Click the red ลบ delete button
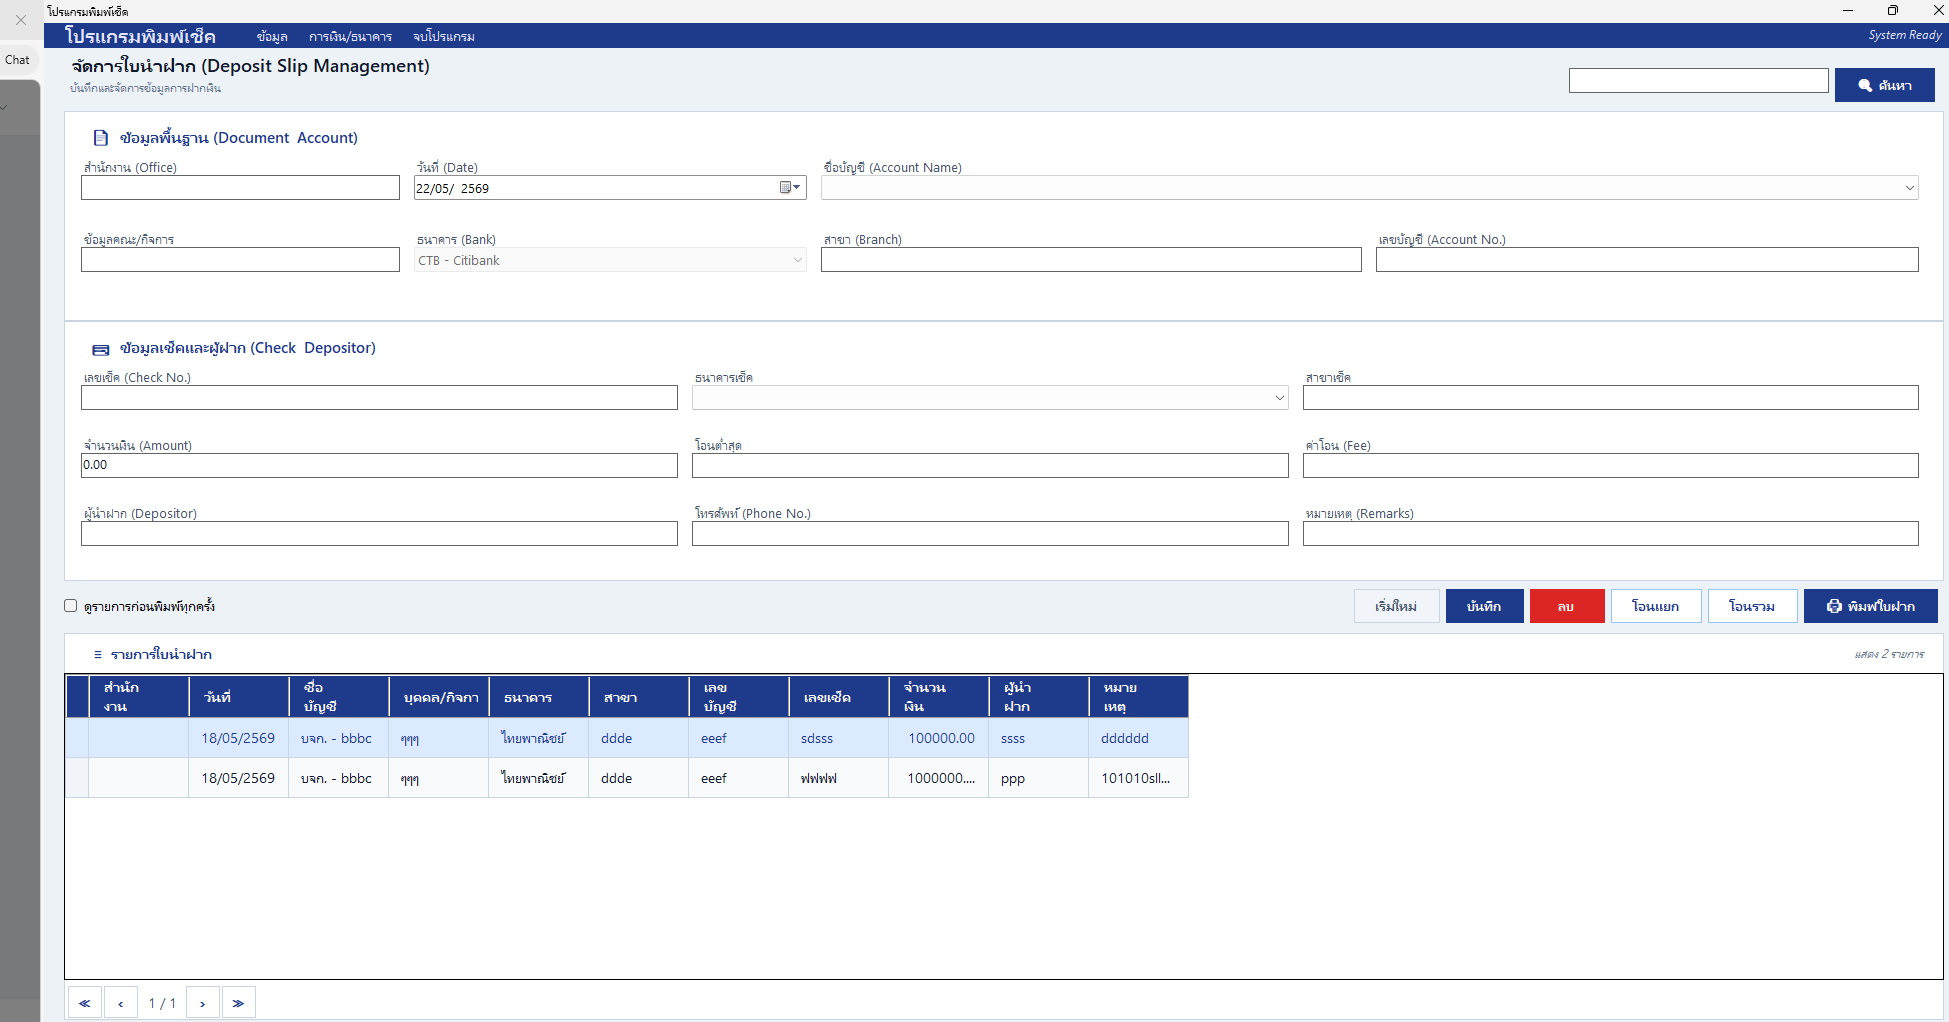The width and height of the screenshot is (1949, 1022). 1567,606
